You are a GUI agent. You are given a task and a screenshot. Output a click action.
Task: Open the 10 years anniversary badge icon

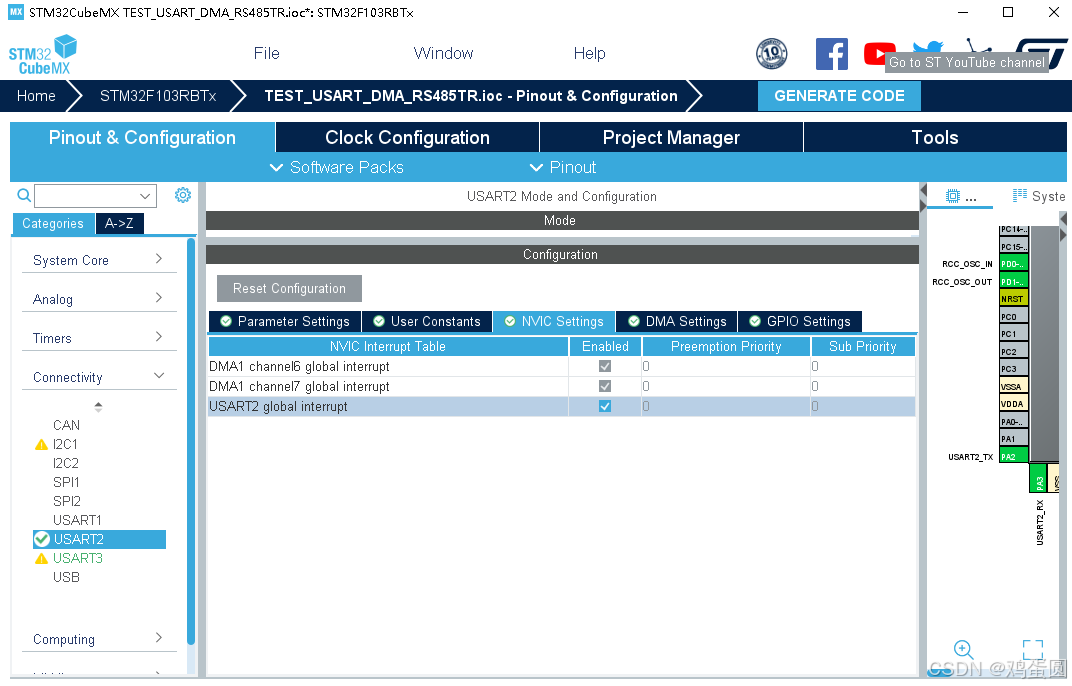(771, 53)
